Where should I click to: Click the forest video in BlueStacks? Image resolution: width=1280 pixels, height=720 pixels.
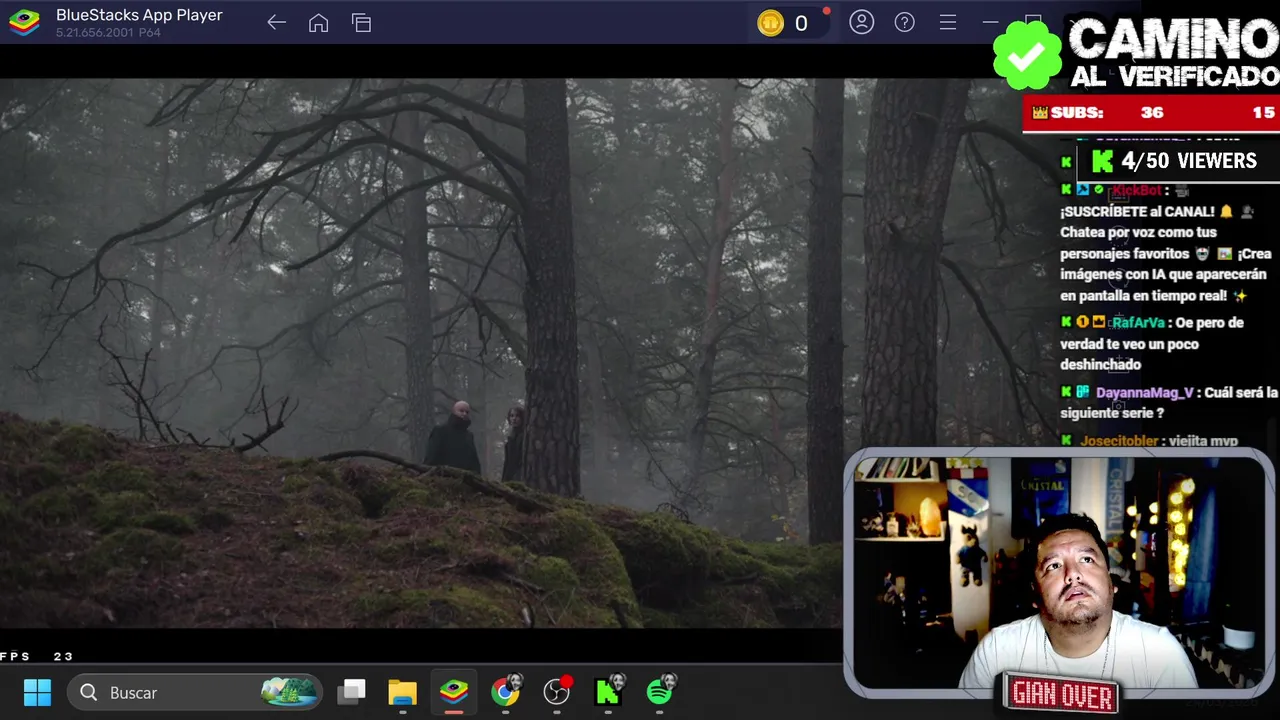(421, 353)
